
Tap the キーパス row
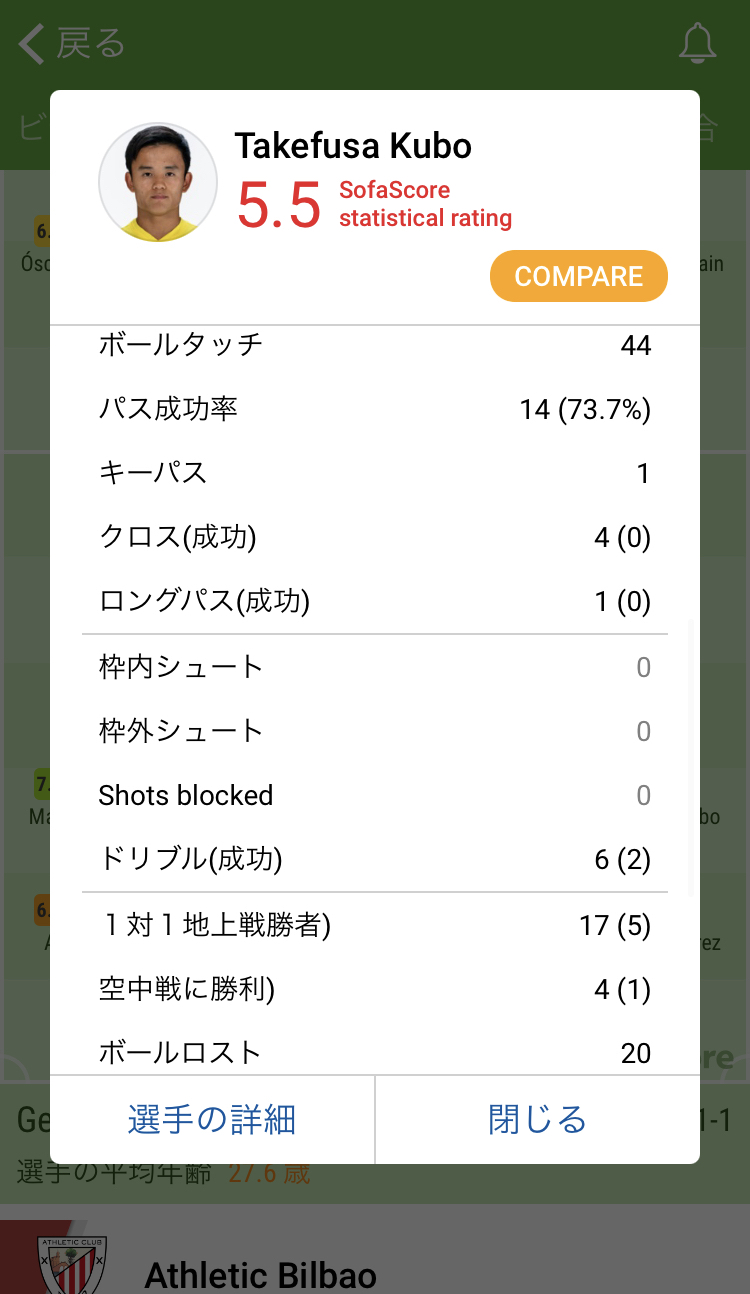[x=374, y=473]
